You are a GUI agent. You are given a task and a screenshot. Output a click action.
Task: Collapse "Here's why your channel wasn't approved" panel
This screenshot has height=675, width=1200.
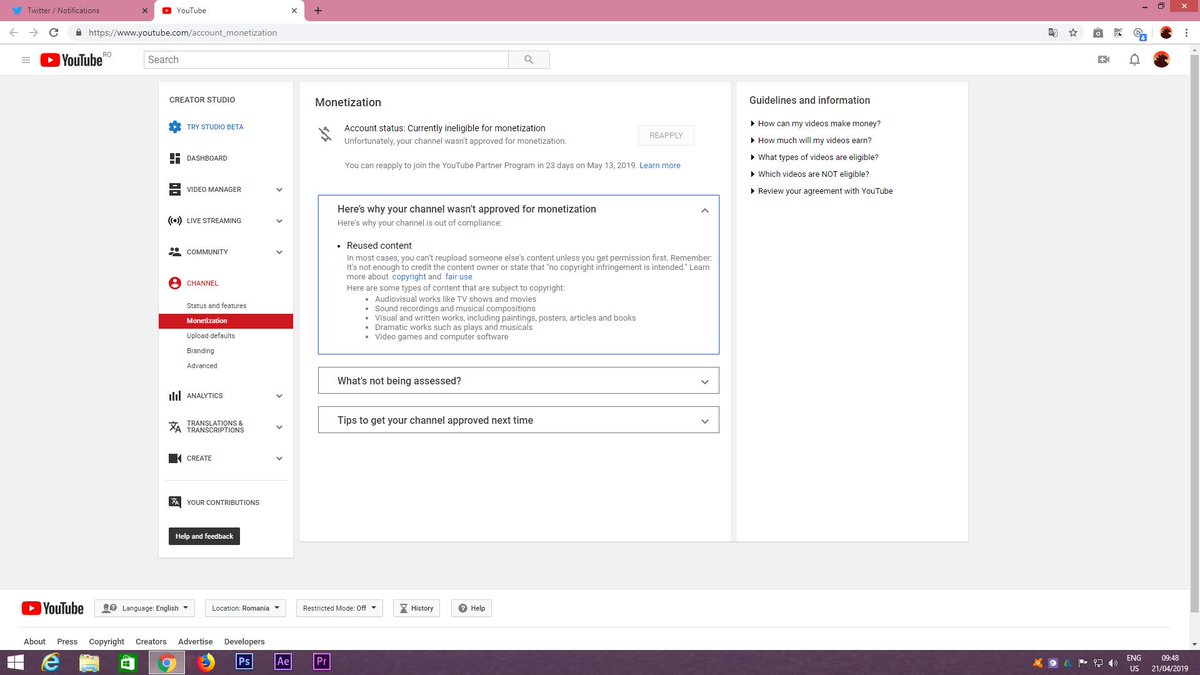coord(705,210)
